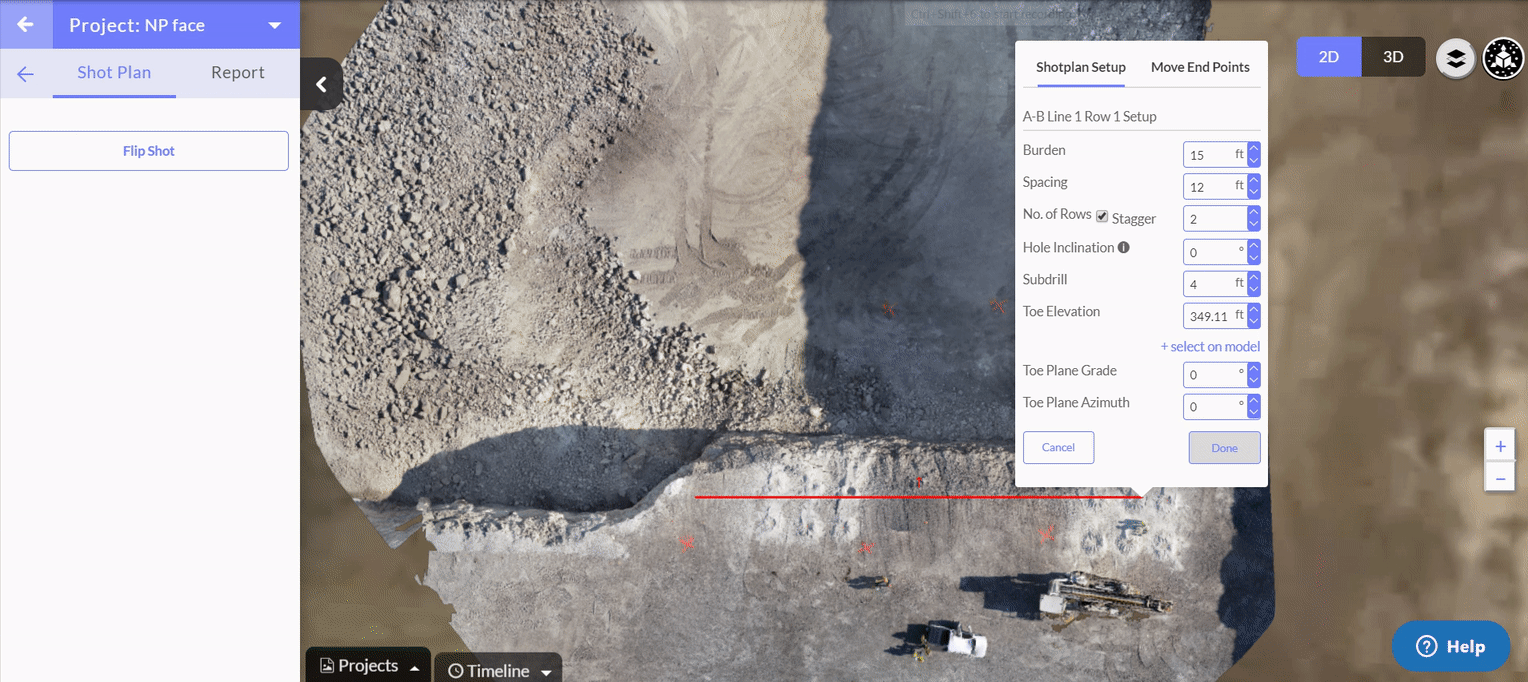Viewport: 1528px width, 682px height.
Task: Click the Flip Shot button
Action: [149, 151]
